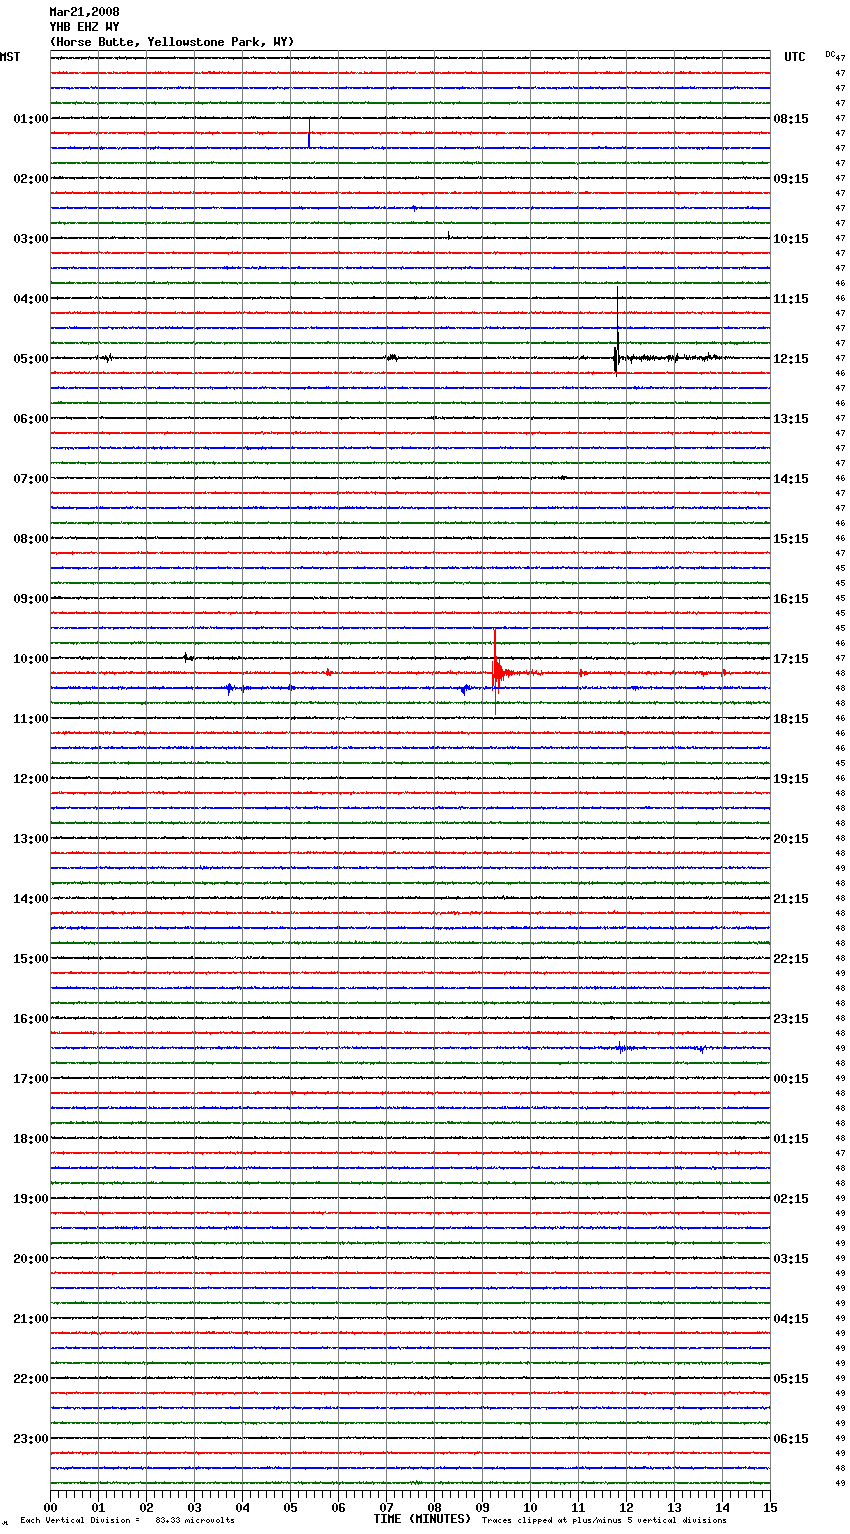Click the date text Mar21,2008
The width and height of the screenshot is (850, 1534).
84,12
